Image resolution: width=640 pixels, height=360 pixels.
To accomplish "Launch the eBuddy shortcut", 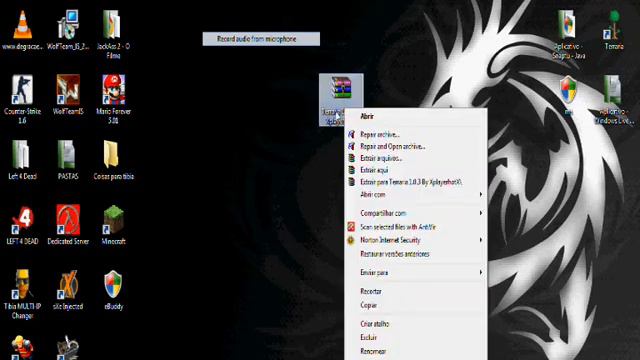I will tap(113, 284).
